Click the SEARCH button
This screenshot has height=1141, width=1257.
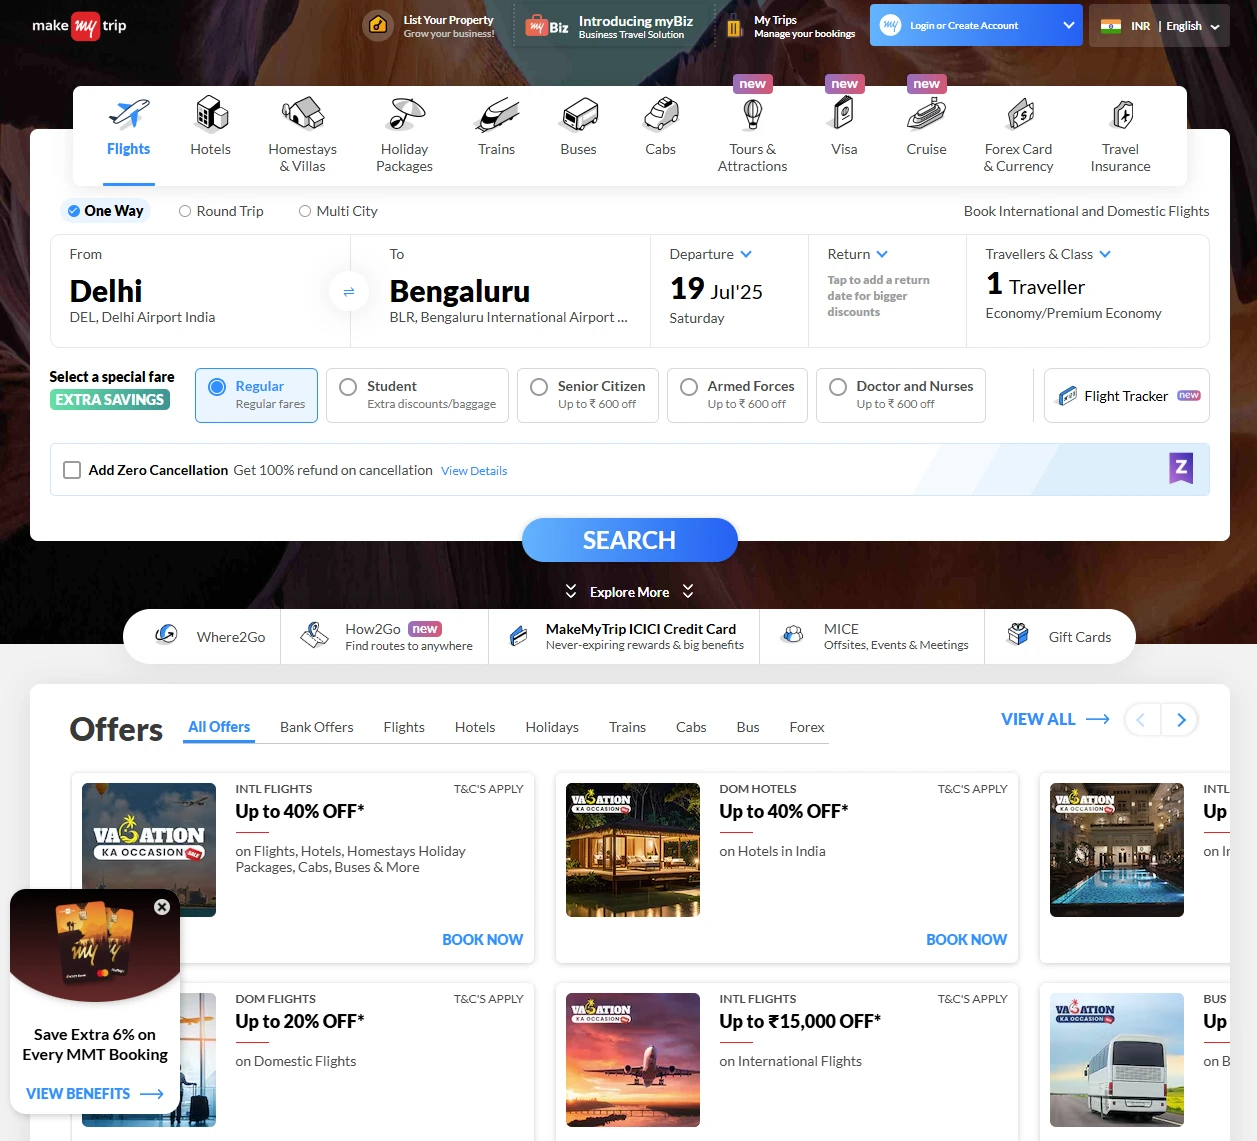(629, 540)
